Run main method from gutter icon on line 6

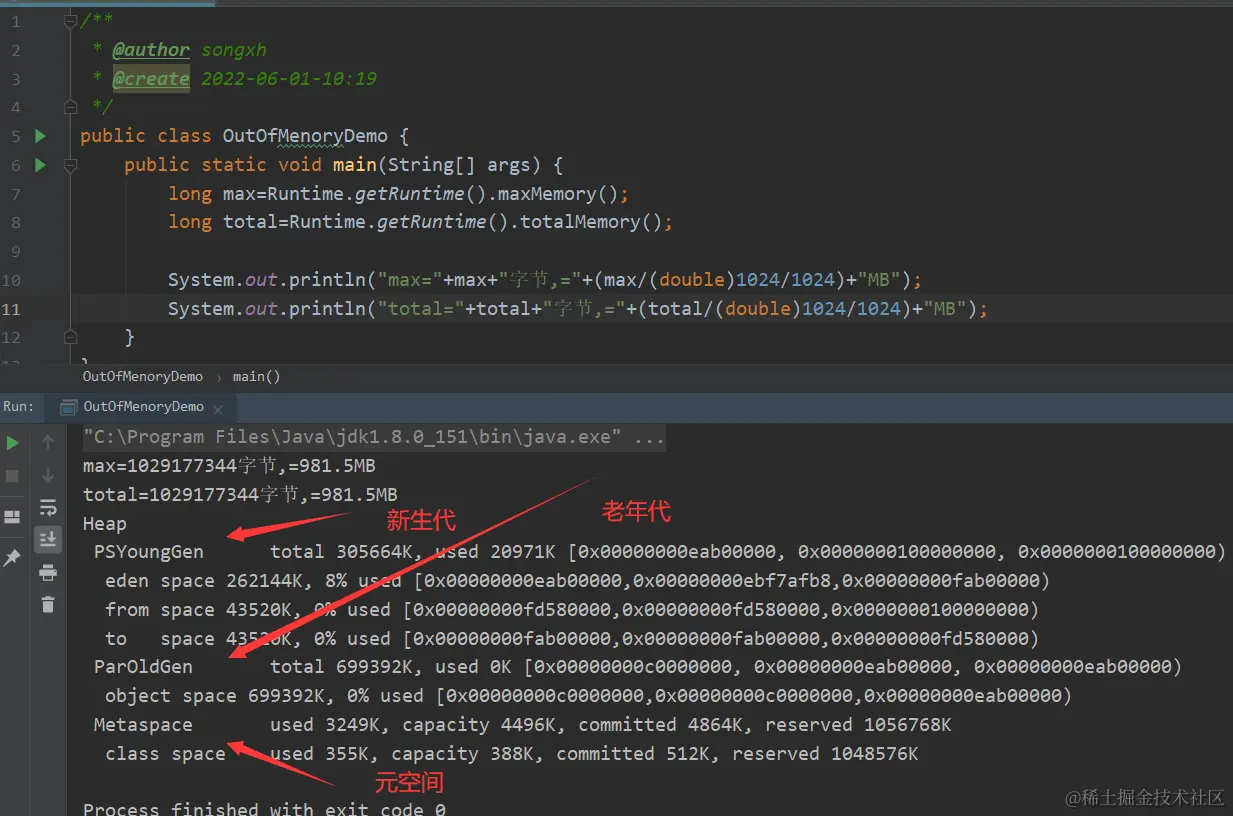pyautogui.click(x=40, y=165)
